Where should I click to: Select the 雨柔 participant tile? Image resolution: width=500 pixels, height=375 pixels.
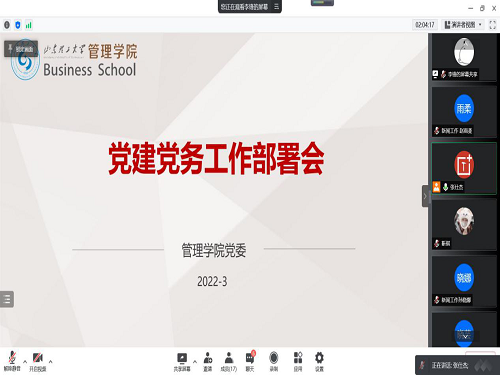tap(464, 112)
